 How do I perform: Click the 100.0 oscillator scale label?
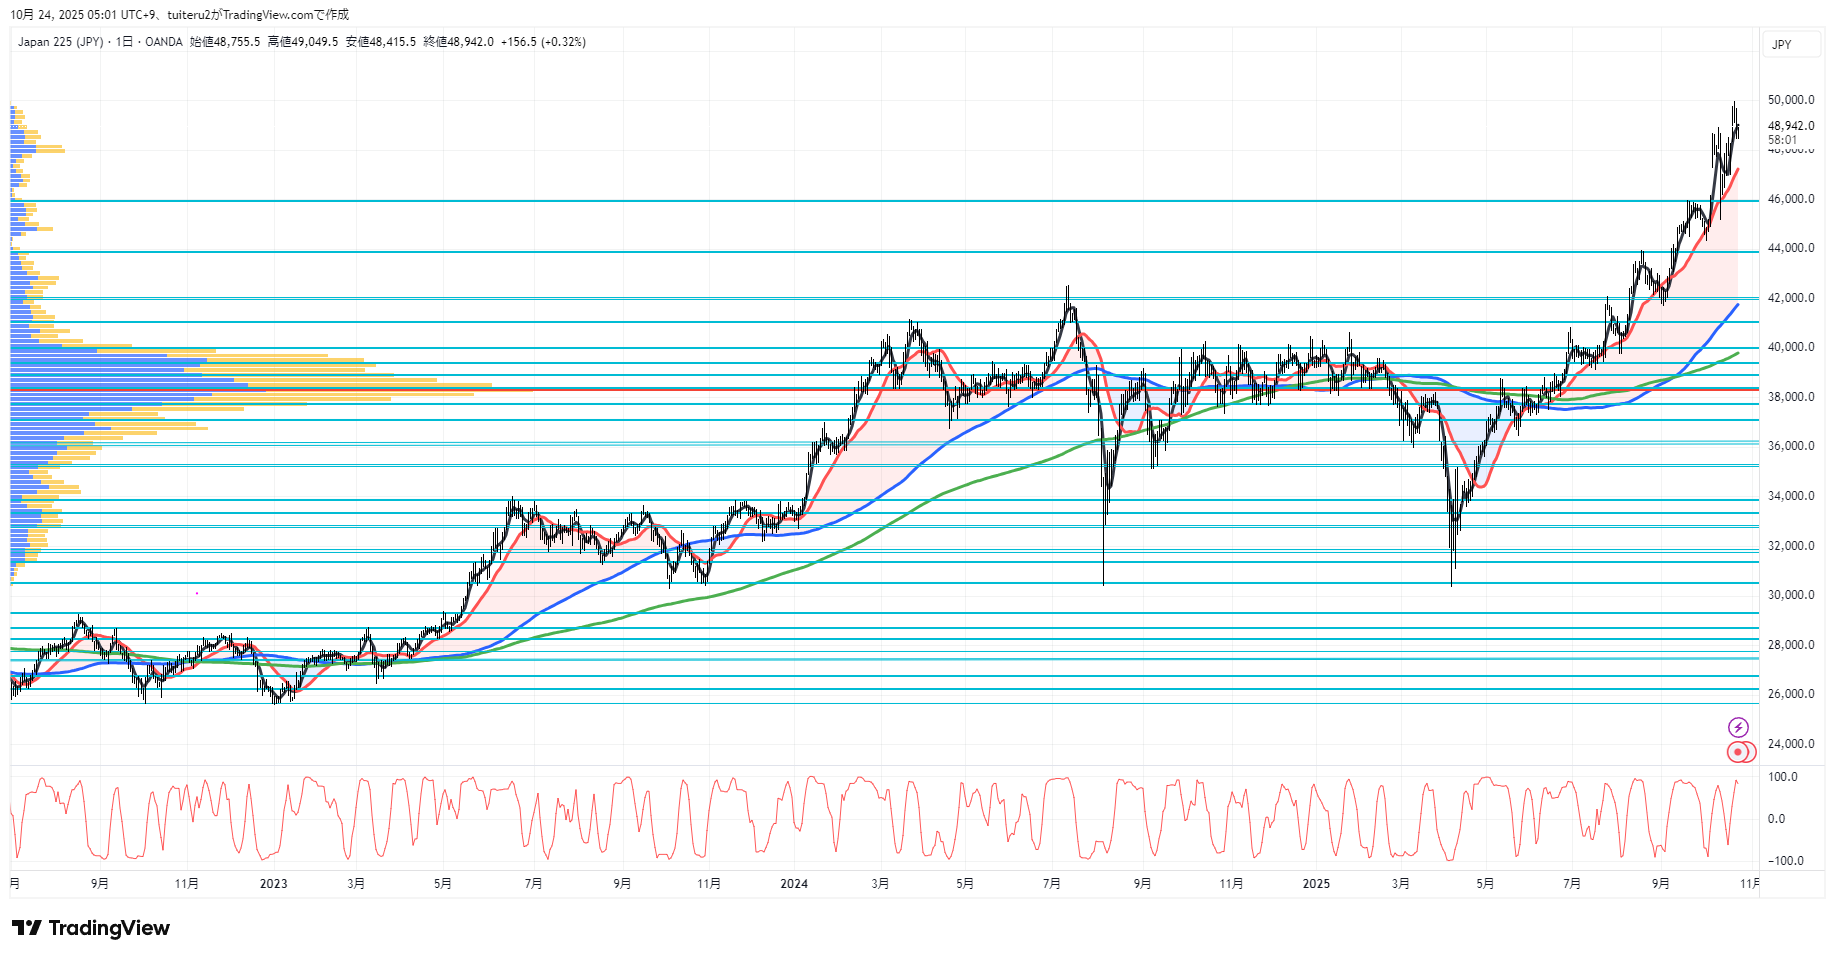click(1782, 777)
